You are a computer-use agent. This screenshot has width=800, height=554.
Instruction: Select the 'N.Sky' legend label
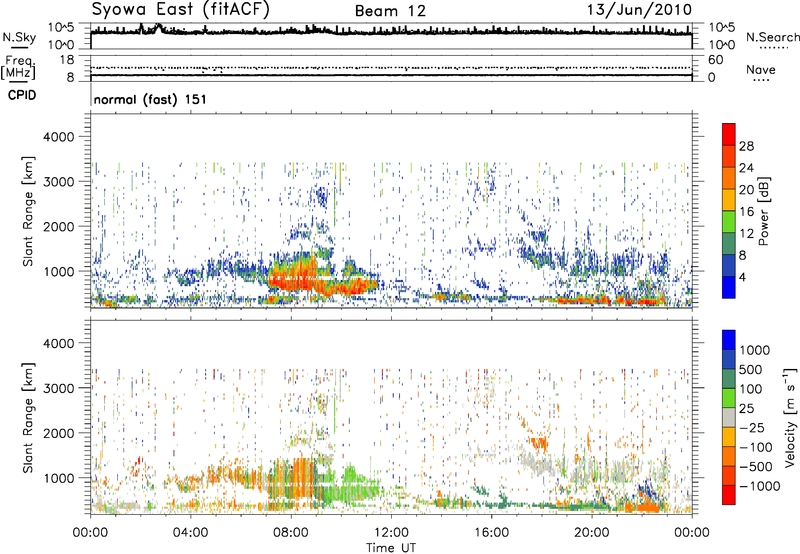[x=19, y=37]
